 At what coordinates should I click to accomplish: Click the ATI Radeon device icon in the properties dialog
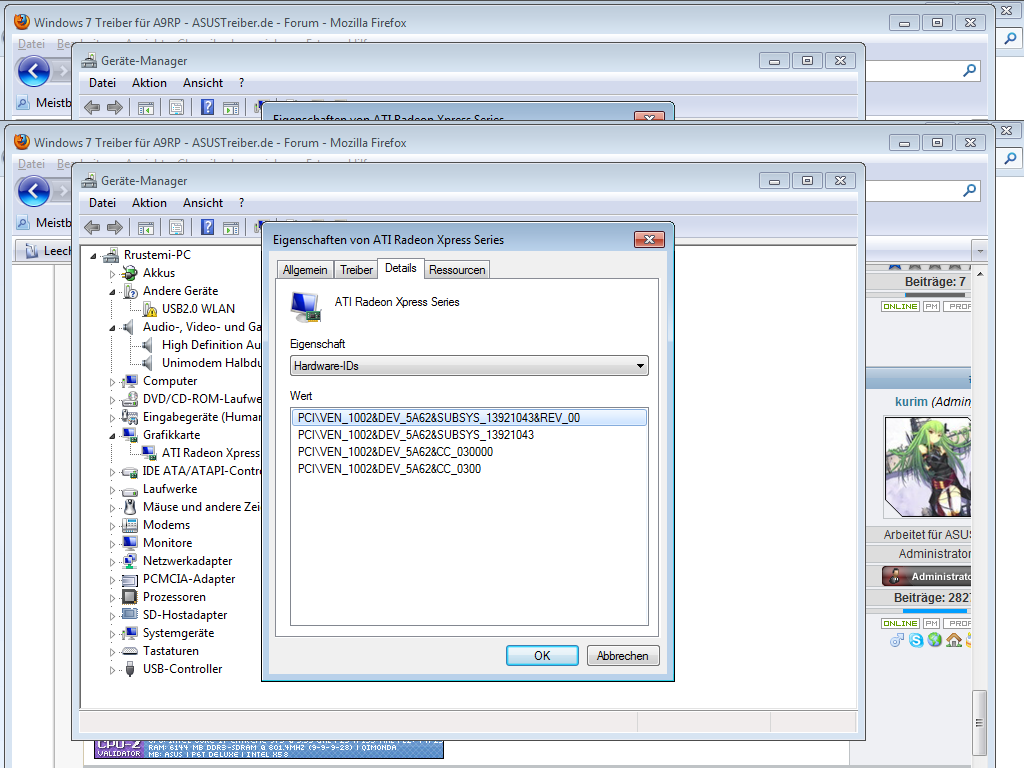(306, 308)
